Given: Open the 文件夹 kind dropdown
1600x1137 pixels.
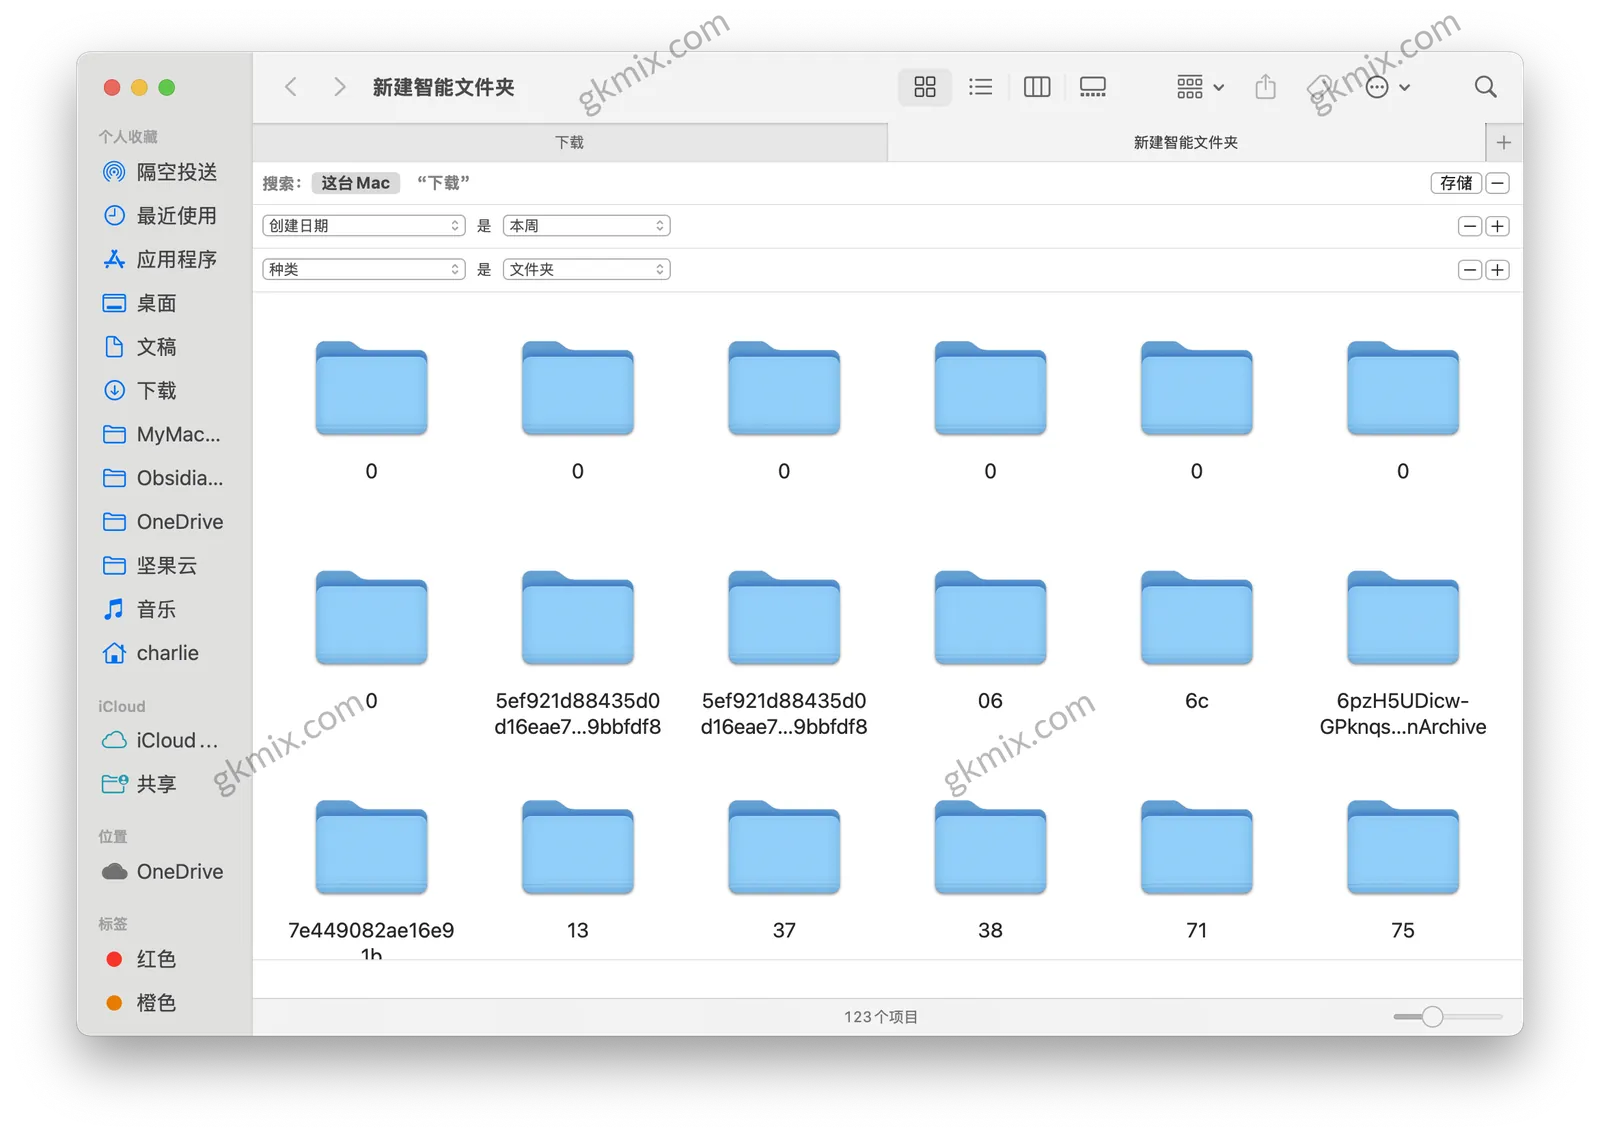Looking at the screenshot, I should click(x=587, y=269).
